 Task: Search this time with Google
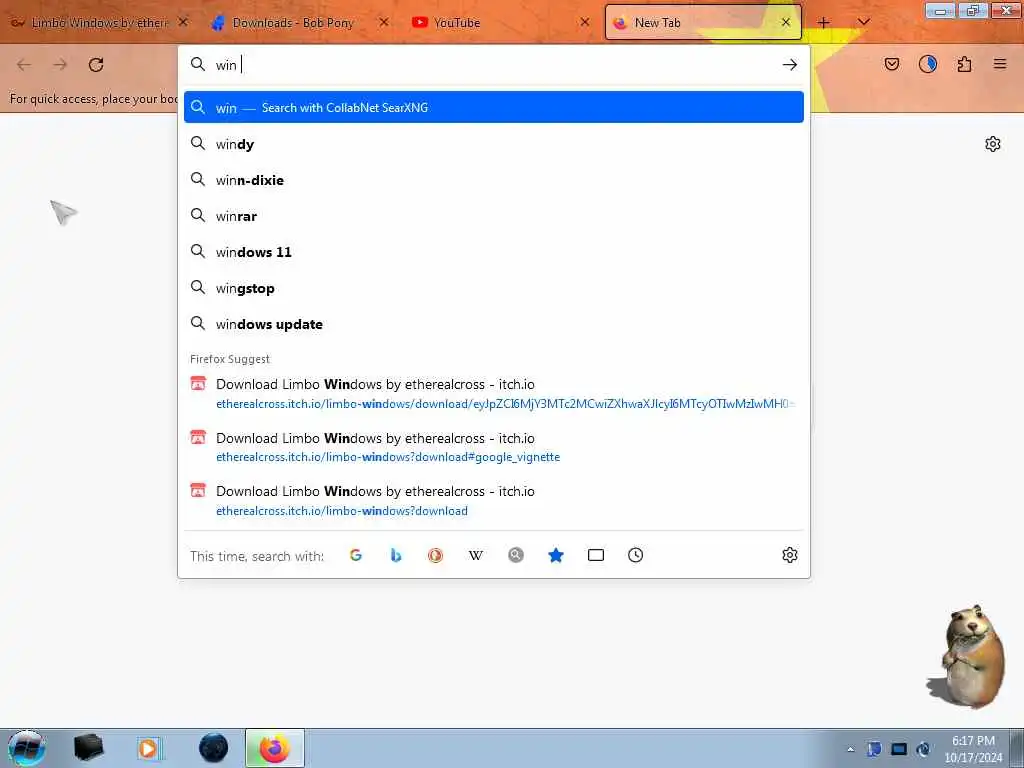[356, 555]
